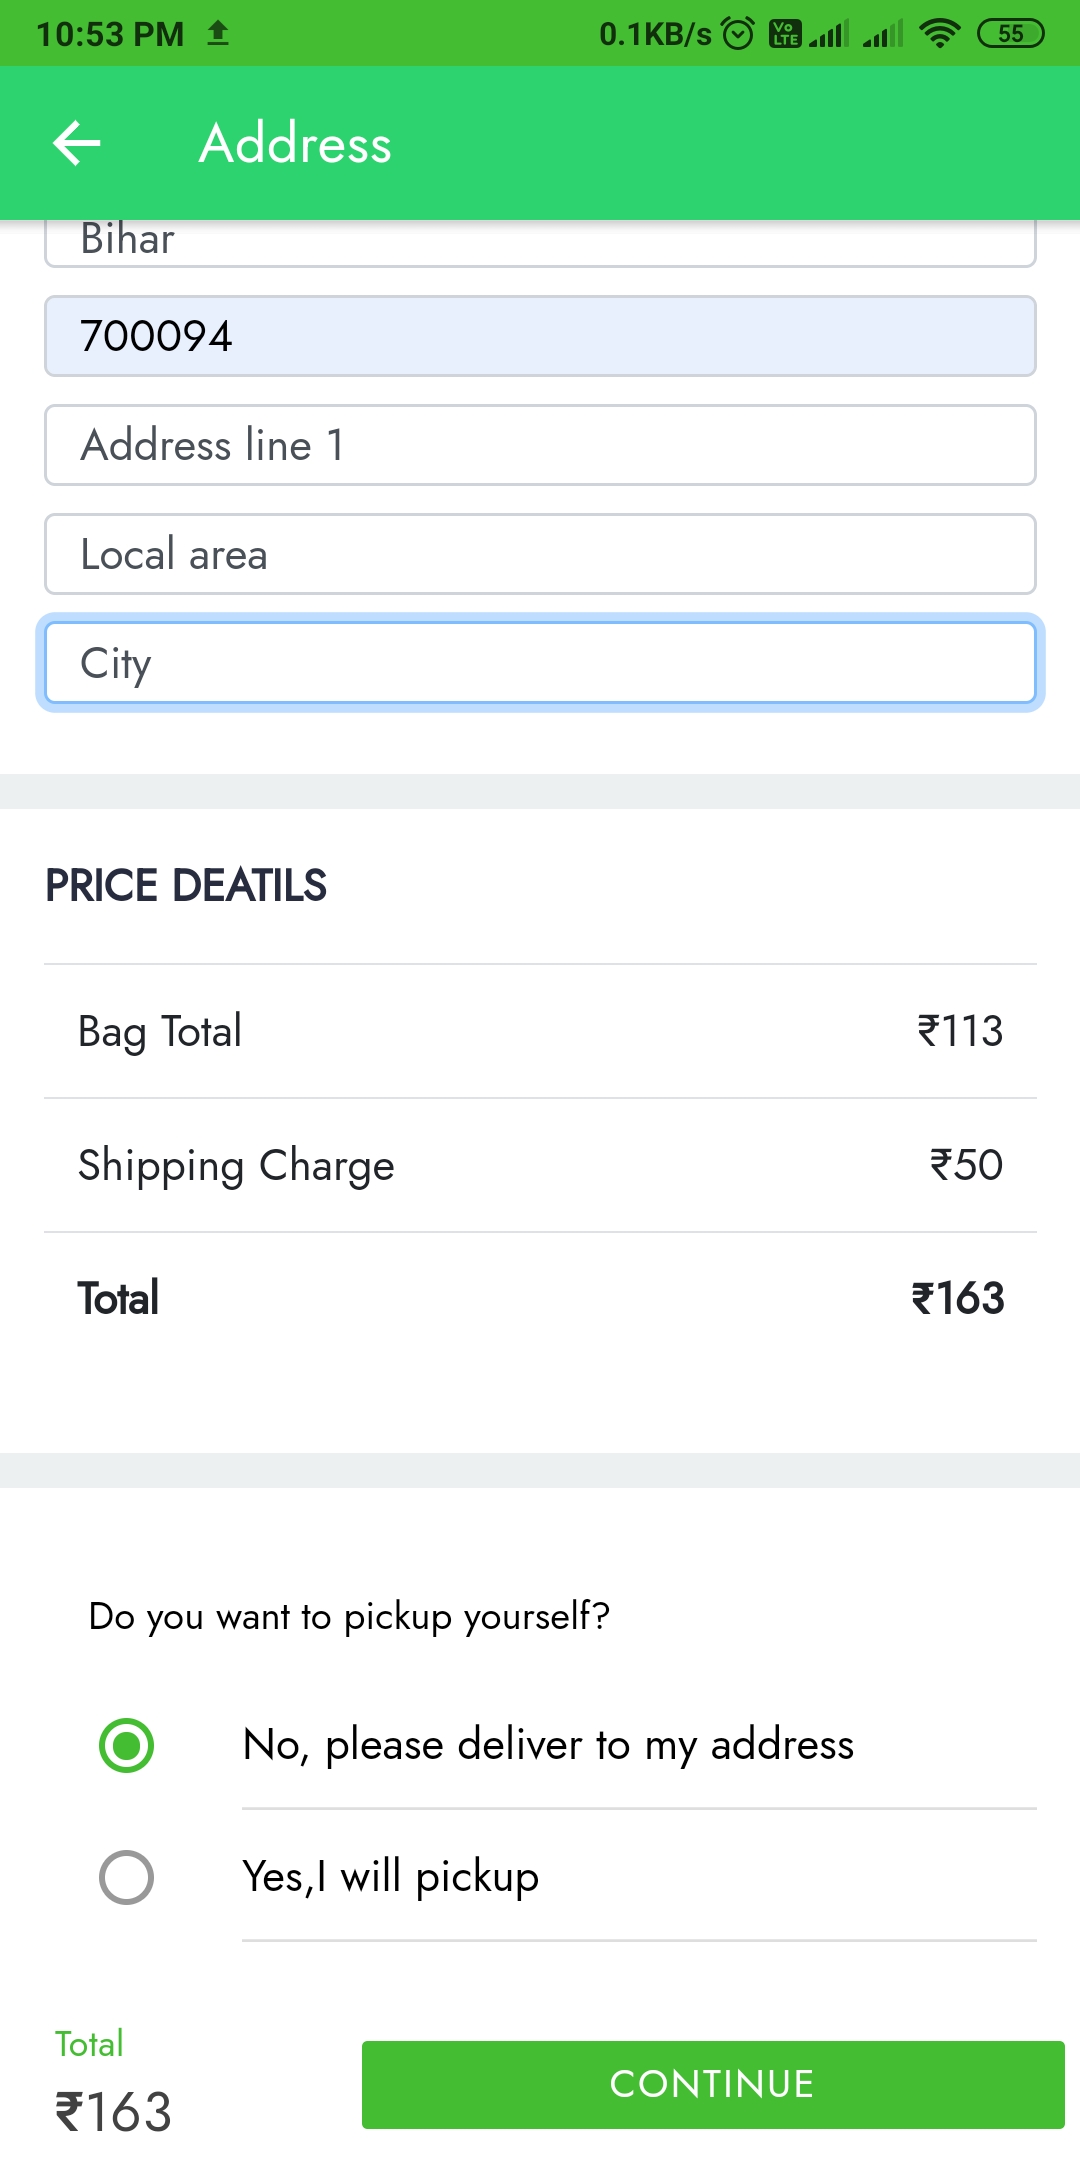Tap the battery level indicator
1080x2160 pixels.
tap(1010, 34)
